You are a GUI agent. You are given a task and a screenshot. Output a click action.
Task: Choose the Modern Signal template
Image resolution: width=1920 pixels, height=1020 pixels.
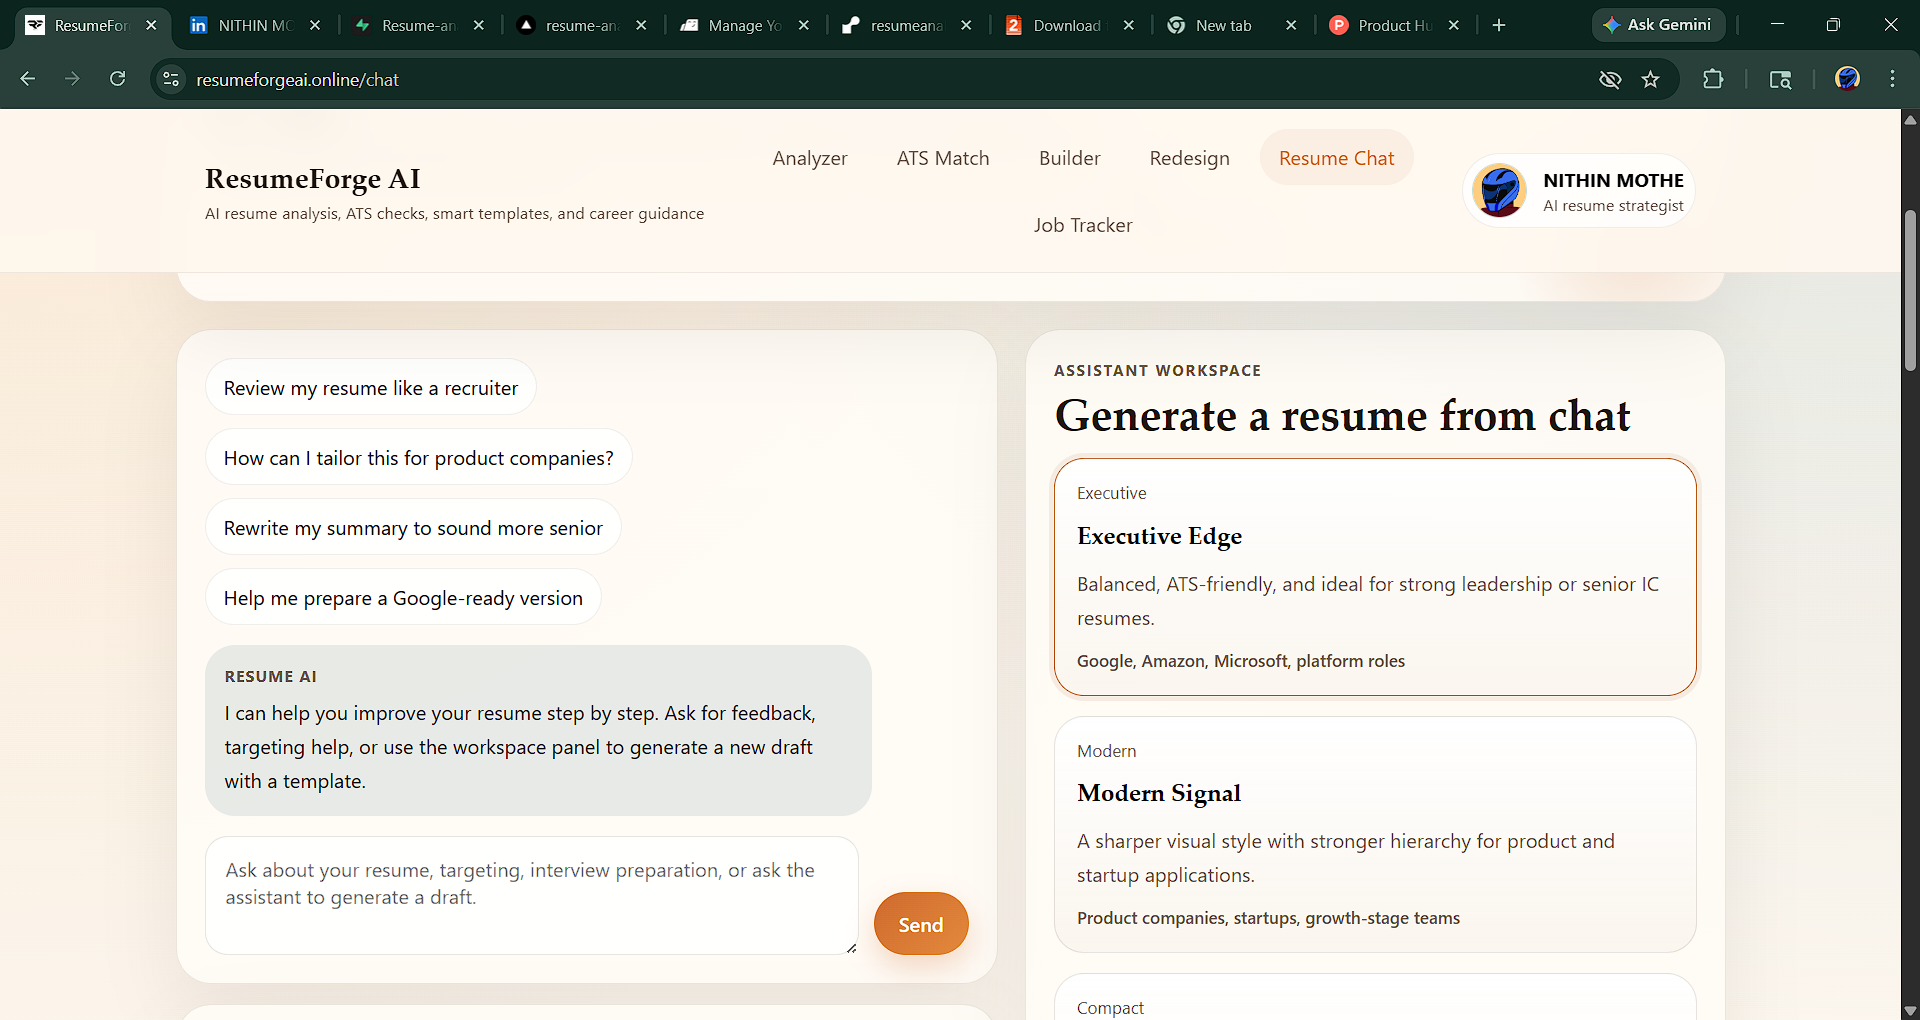pos(1375,835)
